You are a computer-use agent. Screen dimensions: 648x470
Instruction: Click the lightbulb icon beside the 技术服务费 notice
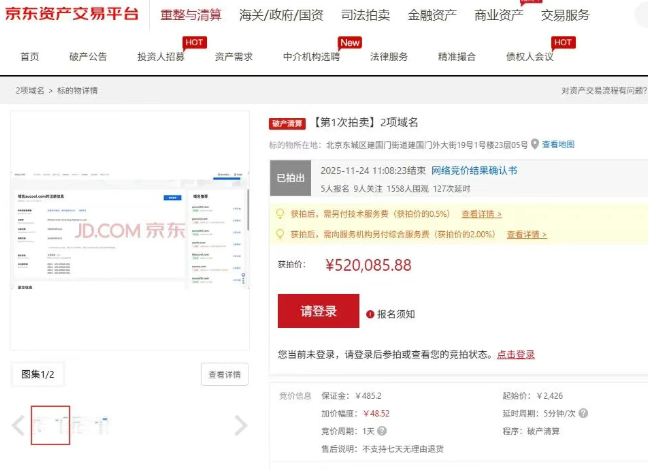(x=280, y=214)
